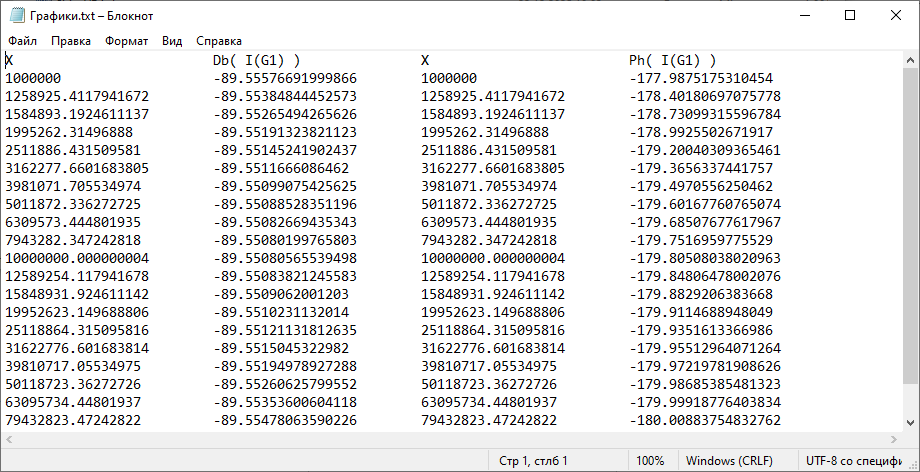Viewport: 920px width, 472px height.
Task: Click value -89.5510231132014
Action: point(280,312)
